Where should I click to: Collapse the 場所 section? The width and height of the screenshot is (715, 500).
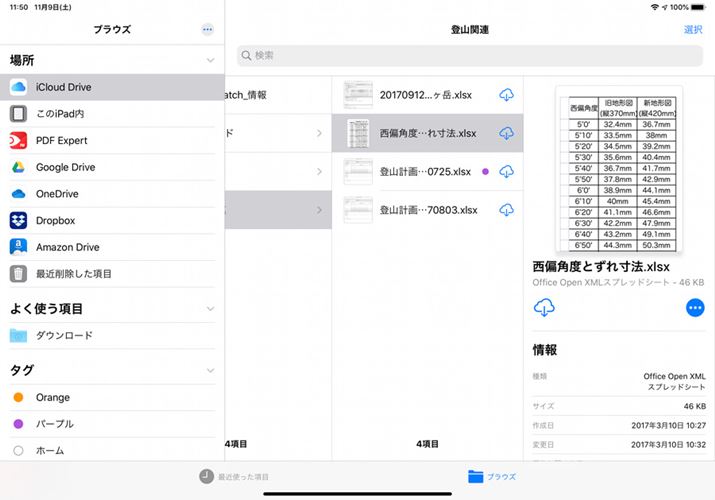209,60
